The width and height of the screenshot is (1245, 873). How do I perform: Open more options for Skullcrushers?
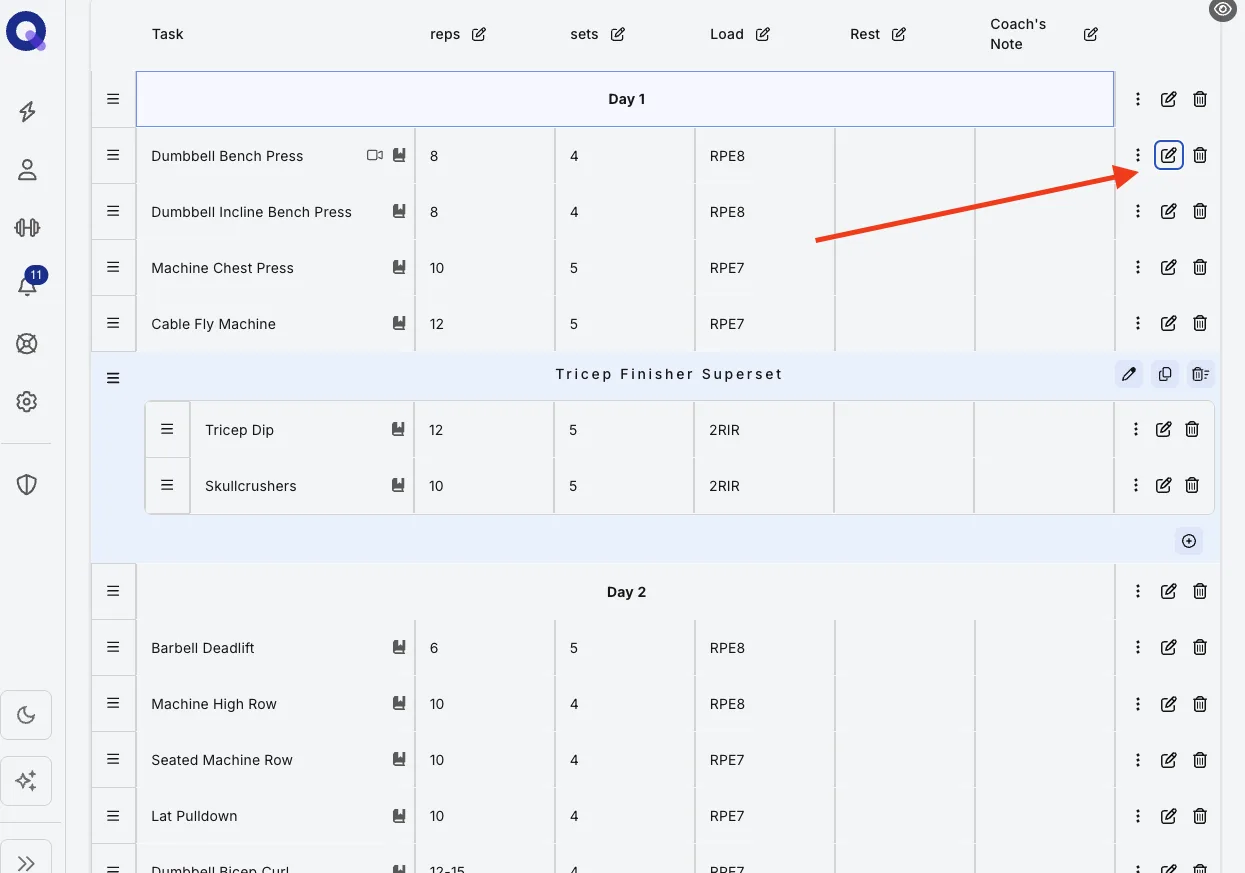[x=1136, y=485]
